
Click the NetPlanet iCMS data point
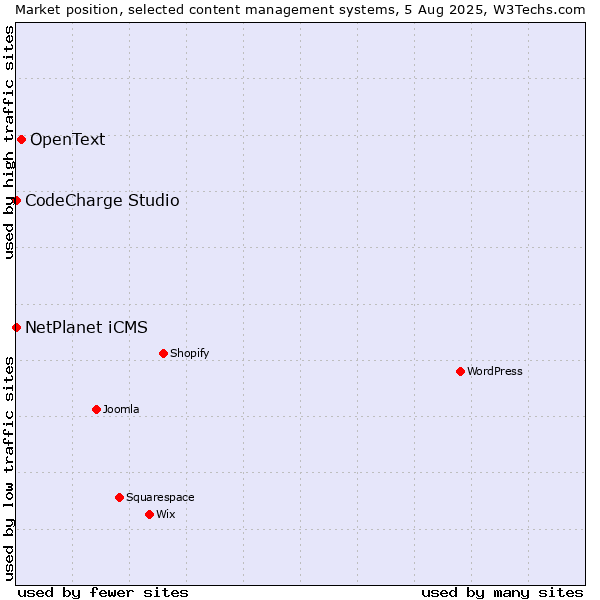(x=16, y=328)
